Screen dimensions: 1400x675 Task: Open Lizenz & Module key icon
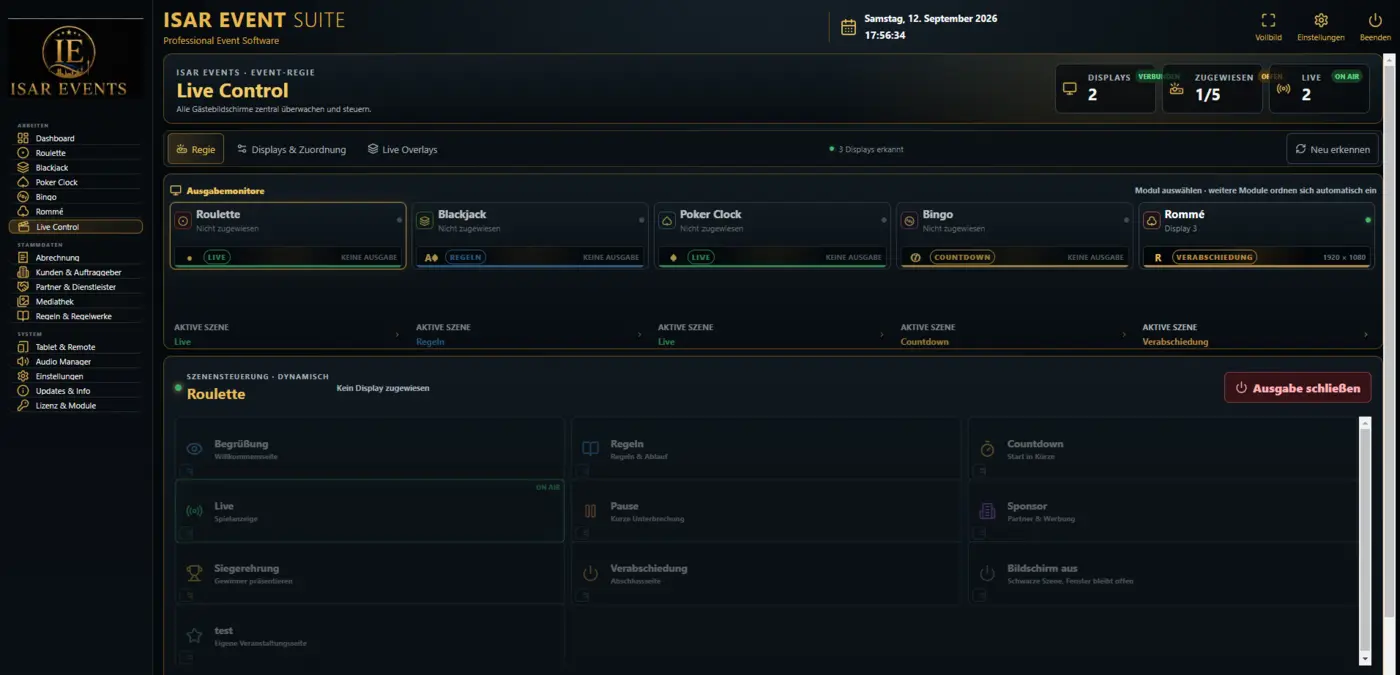(23, 406)
